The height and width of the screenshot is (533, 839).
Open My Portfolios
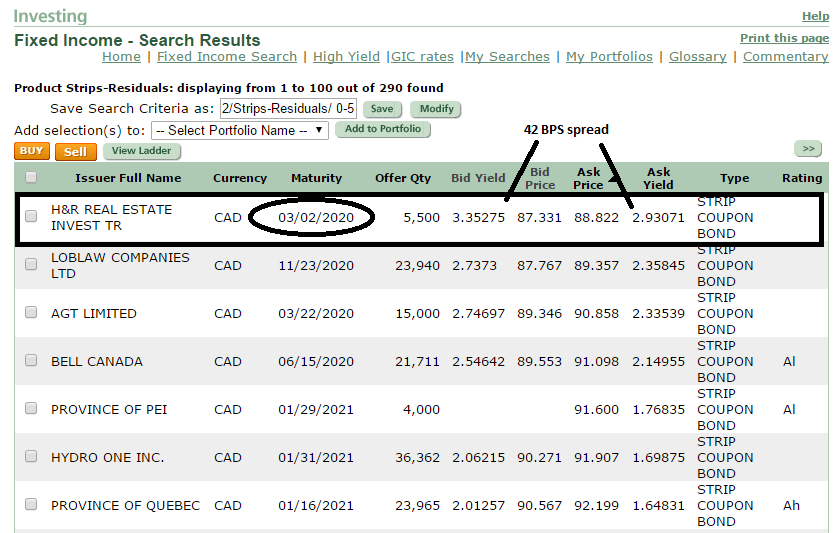pos(609,57)
